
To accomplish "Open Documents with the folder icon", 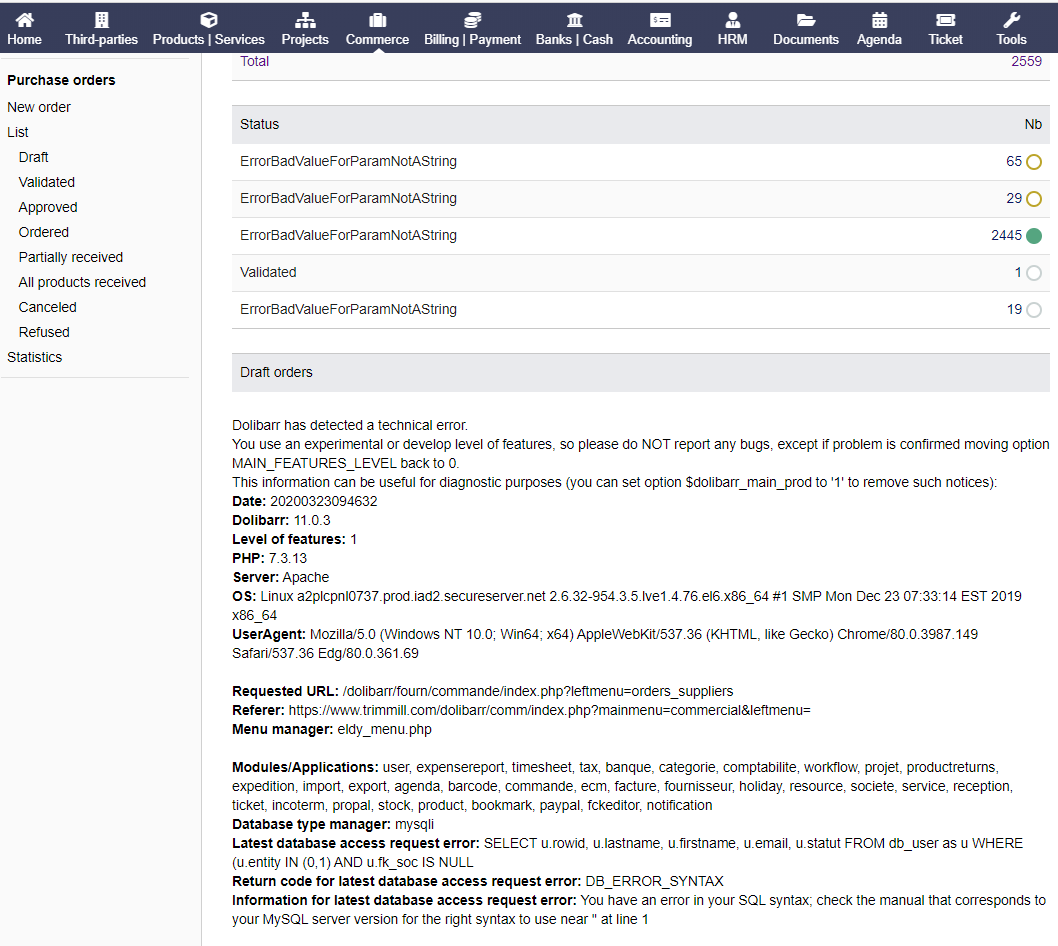I will [805, 20].
